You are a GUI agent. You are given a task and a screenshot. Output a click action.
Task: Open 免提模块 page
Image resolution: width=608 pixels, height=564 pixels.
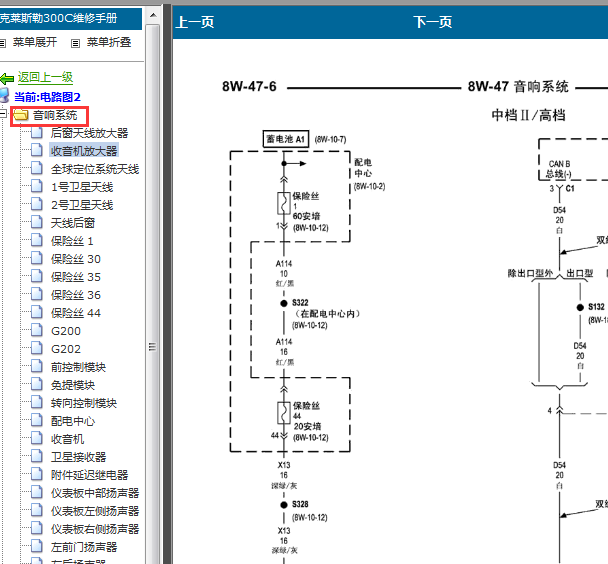click(x=73, y=385)
